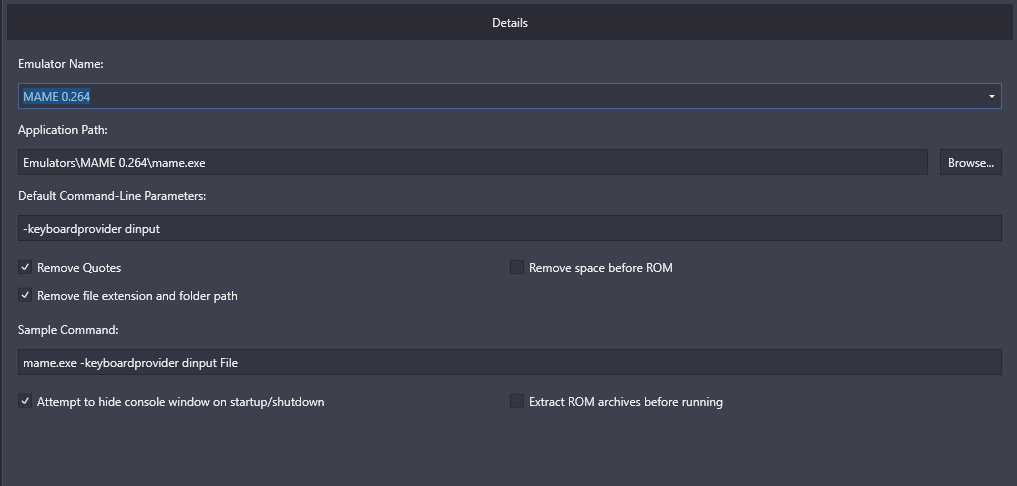Screen dimensions: 1017x486
Task: Click the Remove Quotes label text
Action: pos(79,268)
